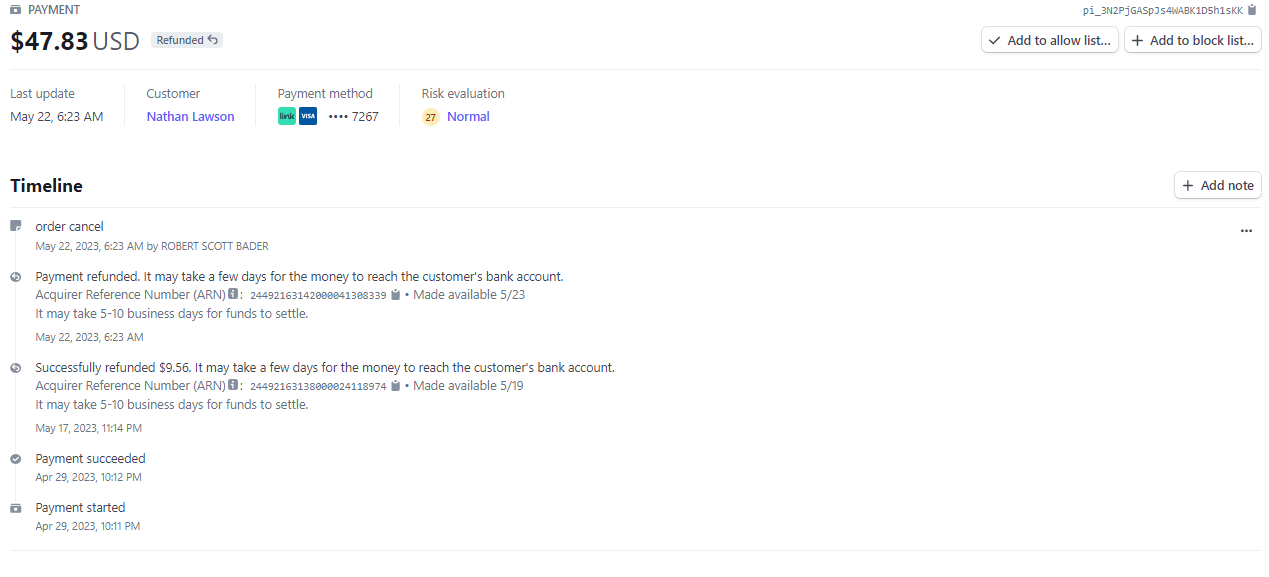Click ARN info icon for May 22 refund
Image resolution: width=1269 pixels, height=577 pixels.
point(233,295)
